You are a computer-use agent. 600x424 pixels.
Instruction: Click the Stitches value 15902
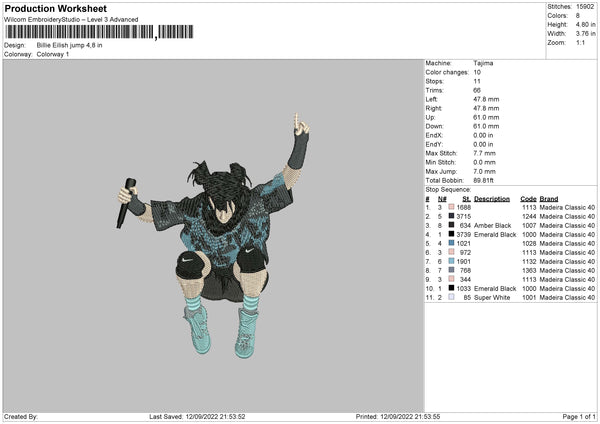pyautogui.click(x=585, y=7)
